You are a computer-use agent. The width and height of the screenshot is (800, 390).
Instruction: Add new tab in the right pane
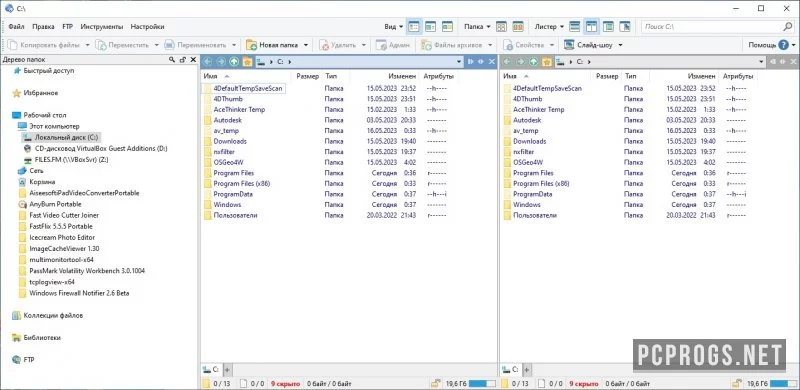[527, 369]
